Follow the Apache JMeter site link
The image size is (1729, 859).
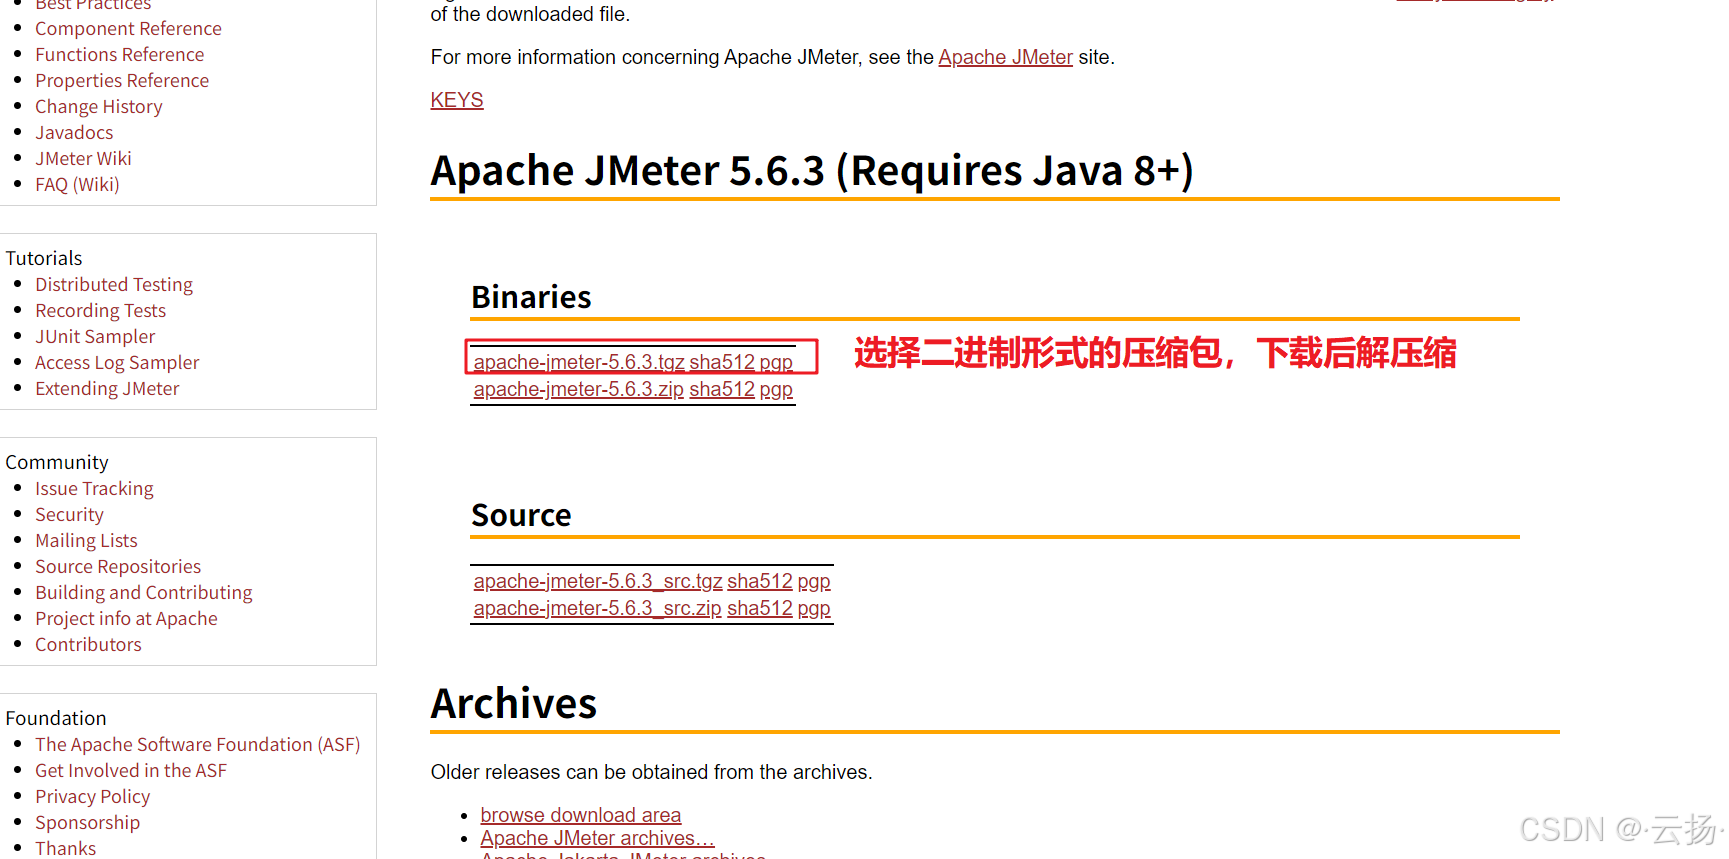click(1005, 57)
